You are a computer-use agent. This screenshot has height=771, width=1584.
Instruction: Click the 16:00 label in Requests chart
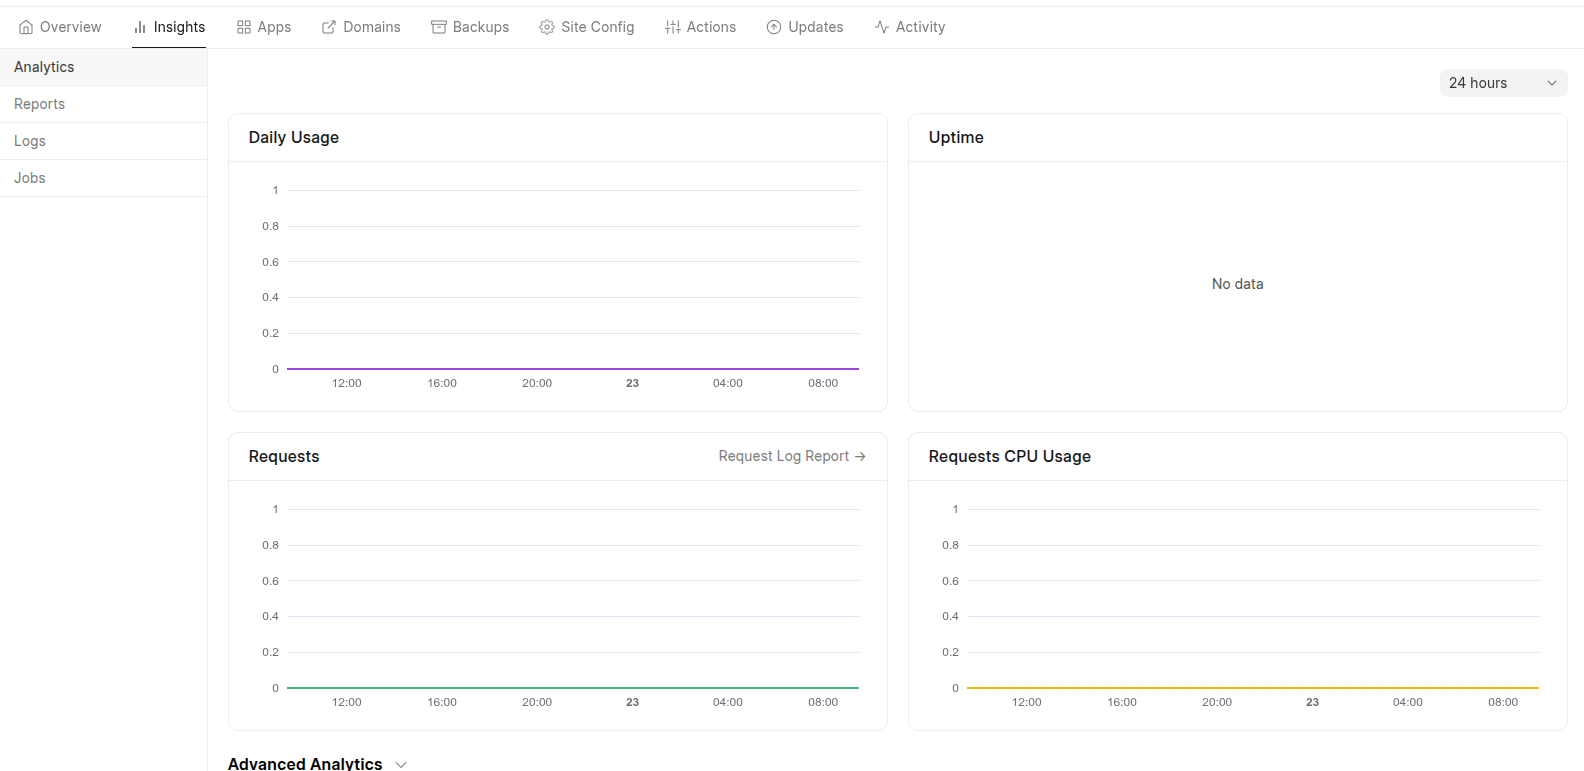[442, 702]
